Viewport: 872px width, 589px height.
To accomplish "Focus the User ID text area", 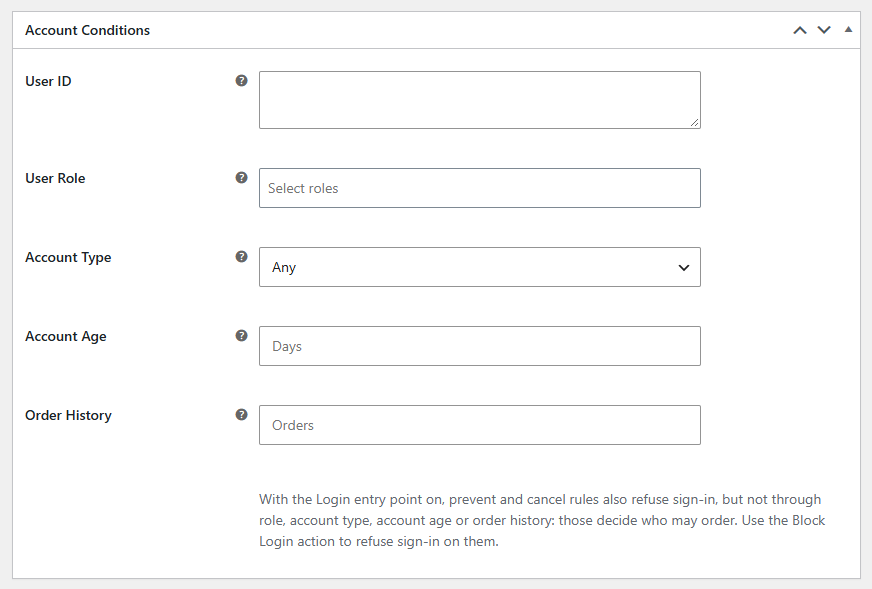I will tap(479, 100).
